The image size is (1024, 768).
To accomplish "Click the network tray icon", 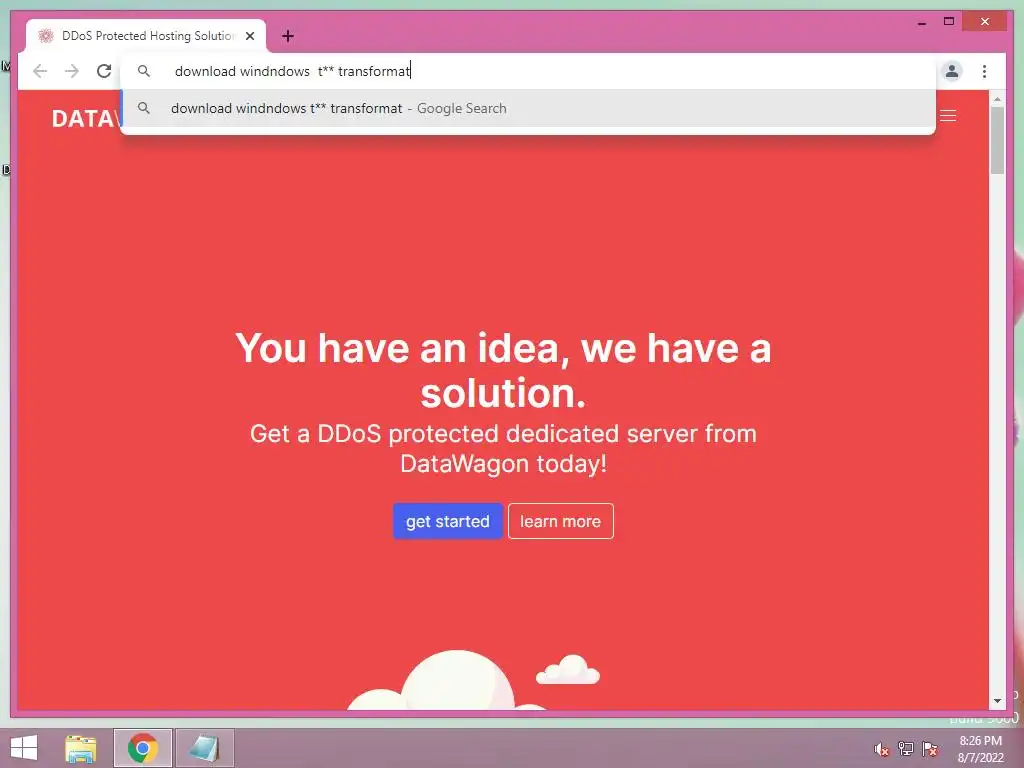I will point(906,748).
